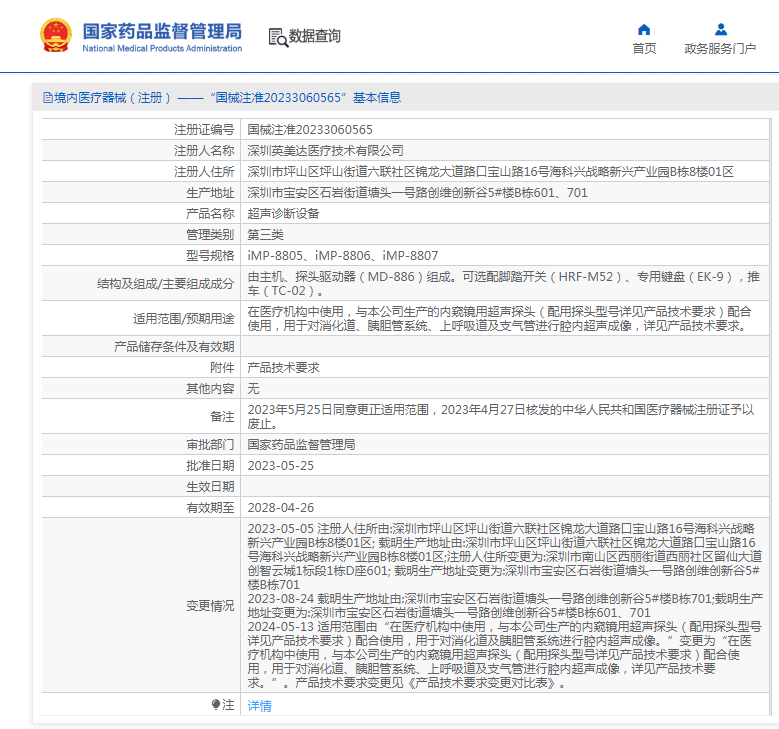Click the 数据查询 label
This screenshot has height=729, width=779.
314,36
